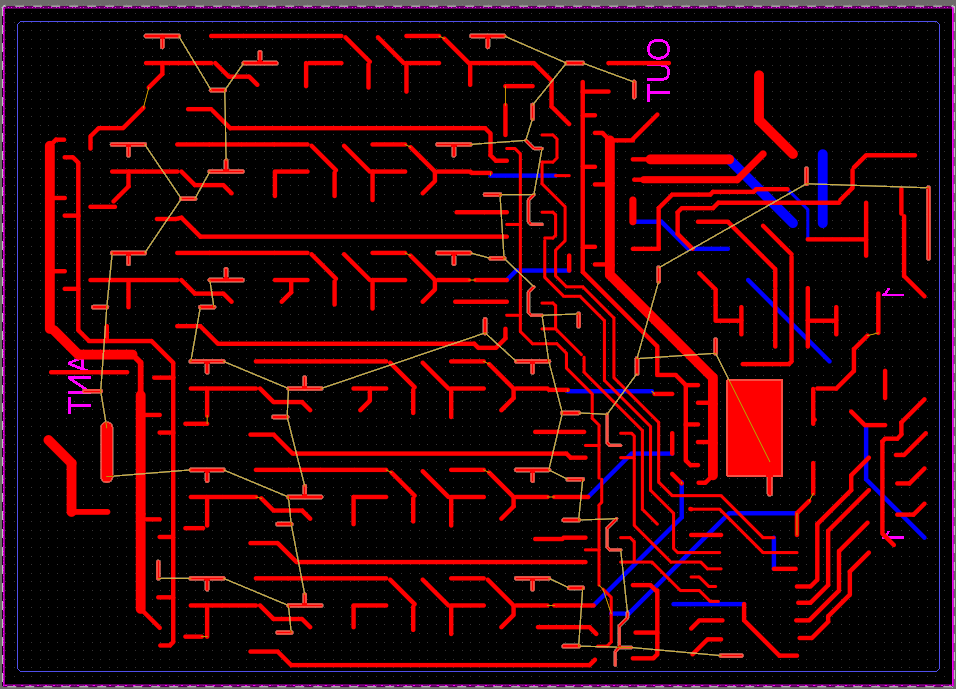956x689 pixels.
Task: Select the magenta AIN text label
Action: (78, 386)
